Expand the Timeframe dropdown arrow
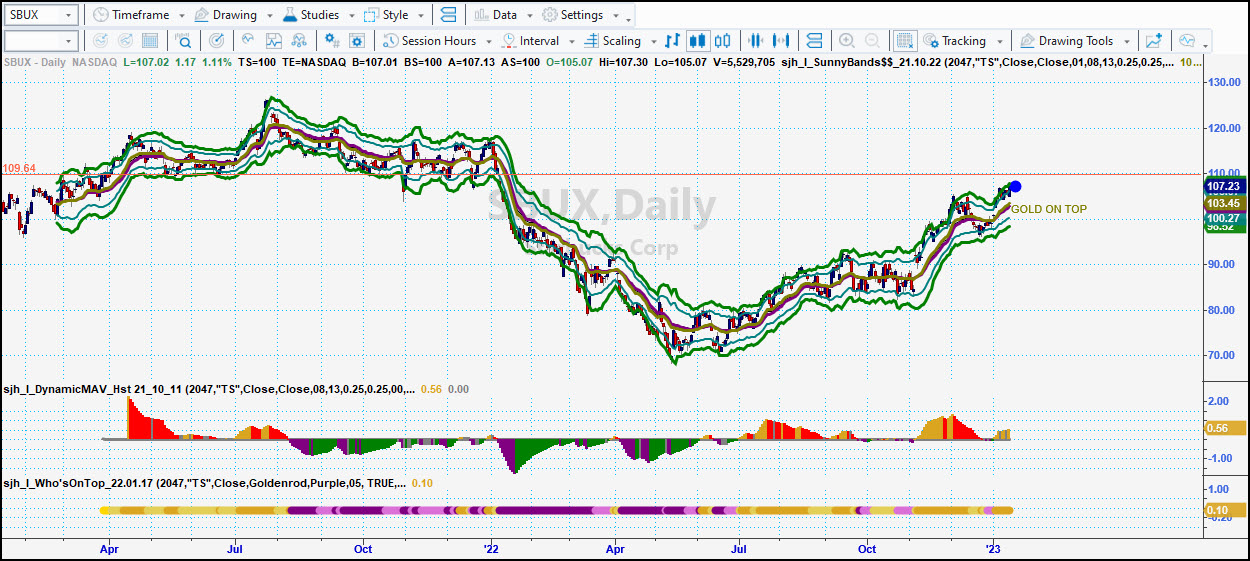1250x561 pixels. click(x=180, y=16)
